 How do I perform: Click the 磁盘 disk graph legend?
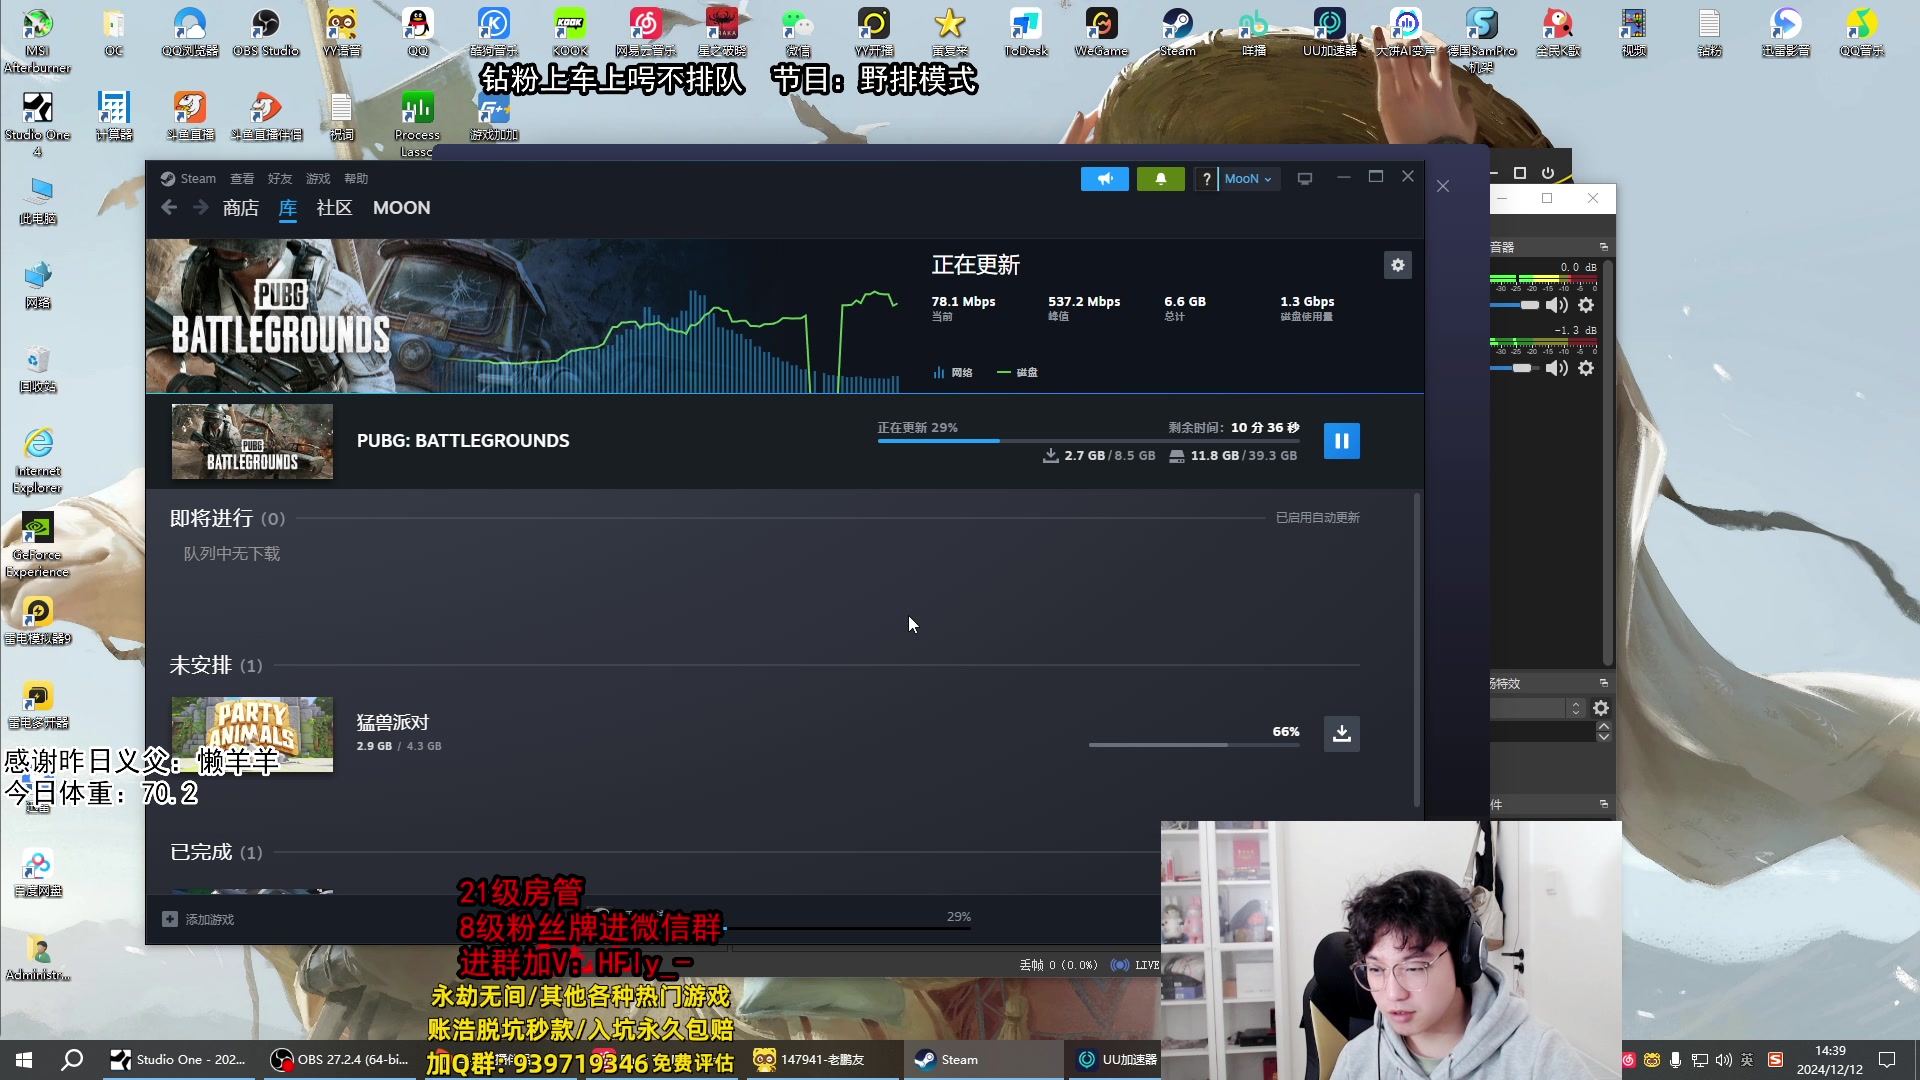coord(1017,372)
